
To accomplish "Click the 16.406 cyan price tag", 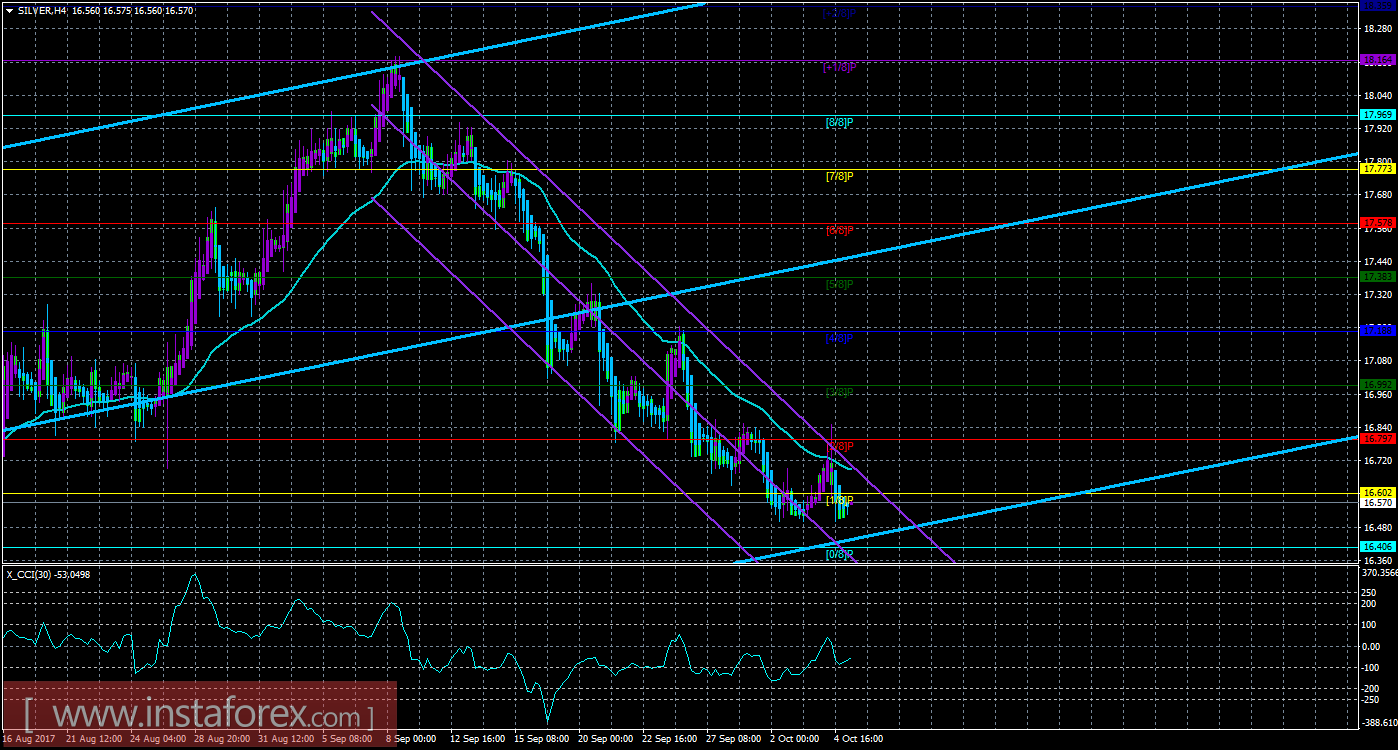I will point(1377,546).
